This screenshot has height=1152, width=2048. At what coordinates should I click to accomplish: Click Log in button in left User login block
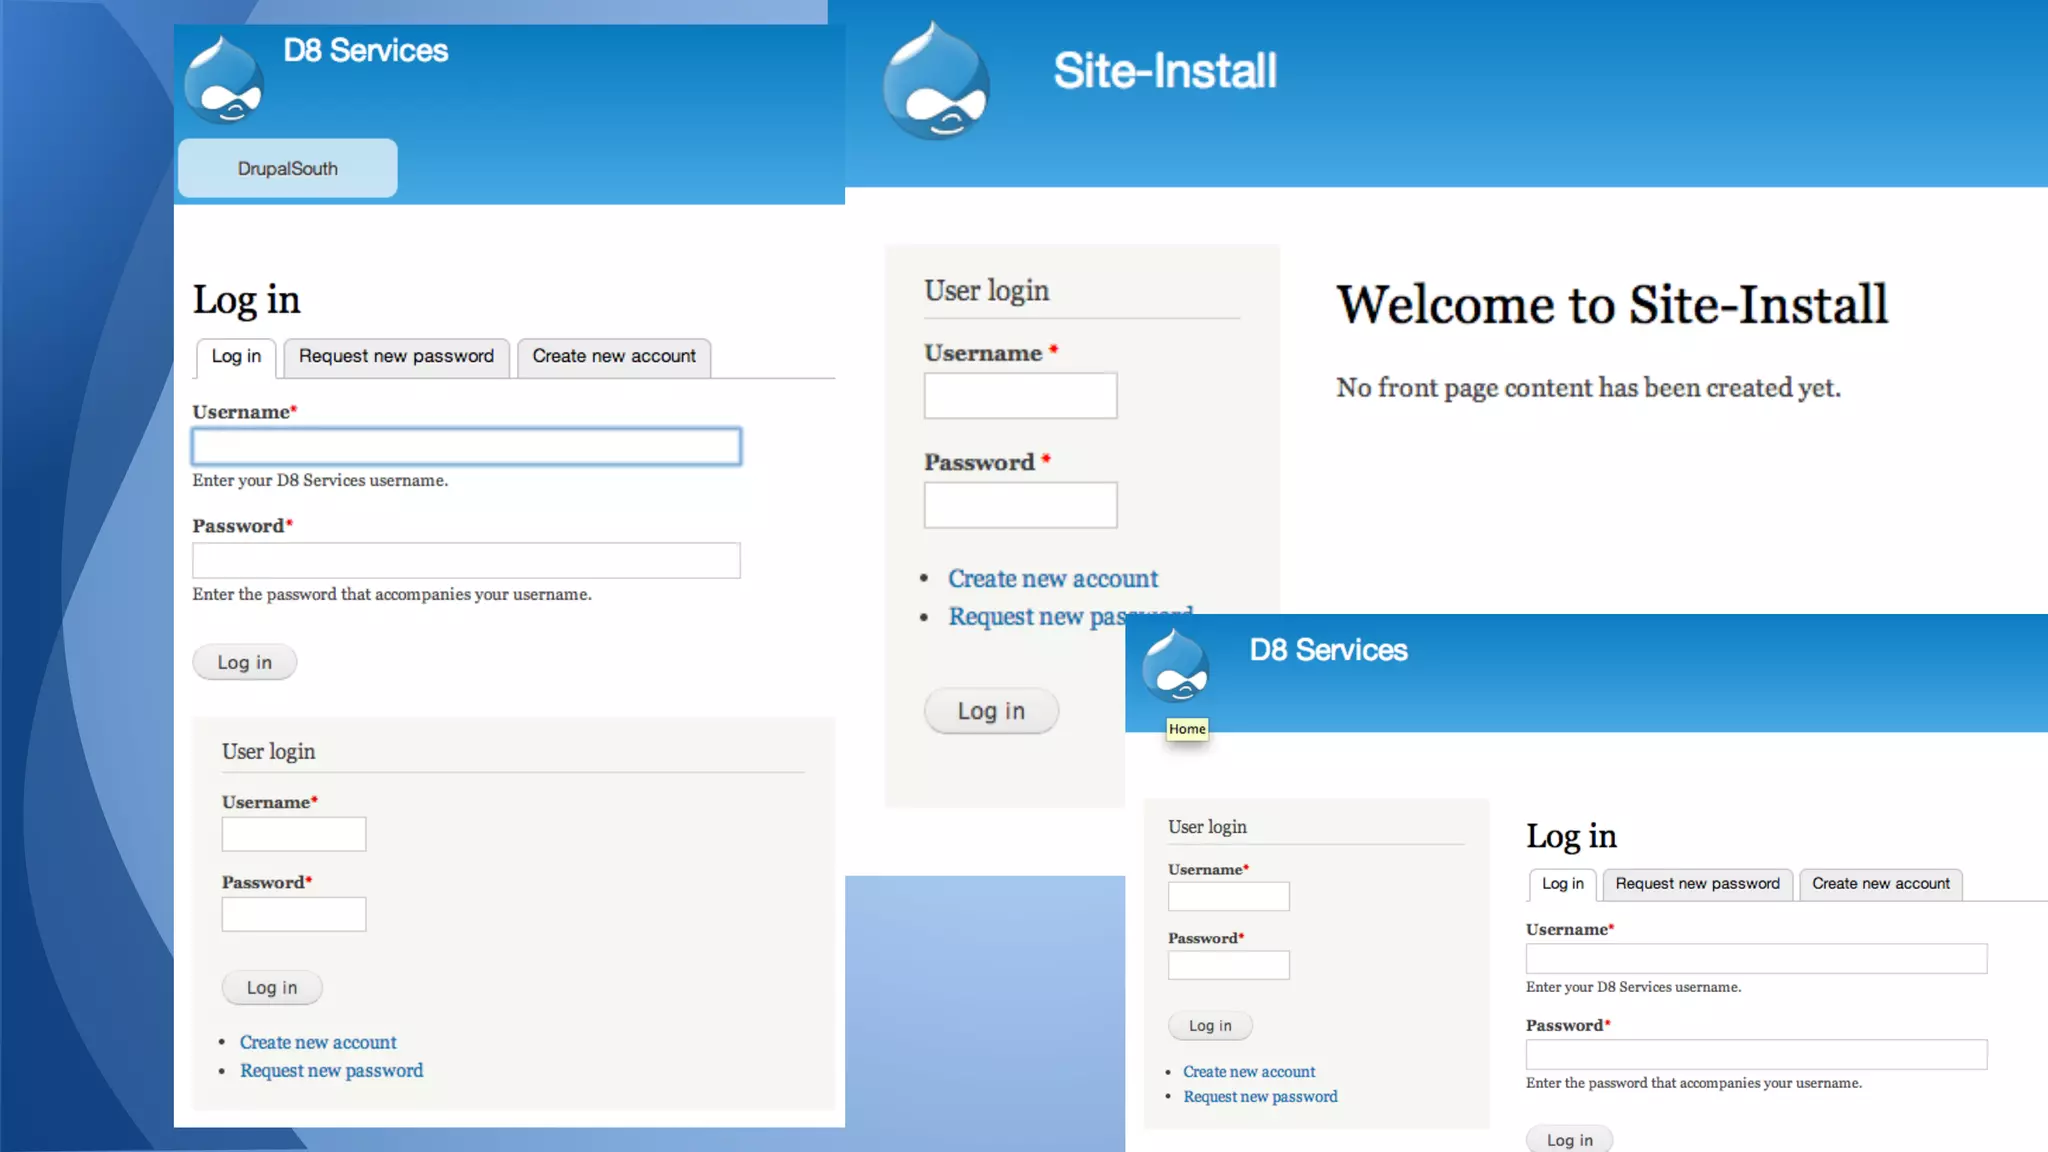click(x=272, y=988)
